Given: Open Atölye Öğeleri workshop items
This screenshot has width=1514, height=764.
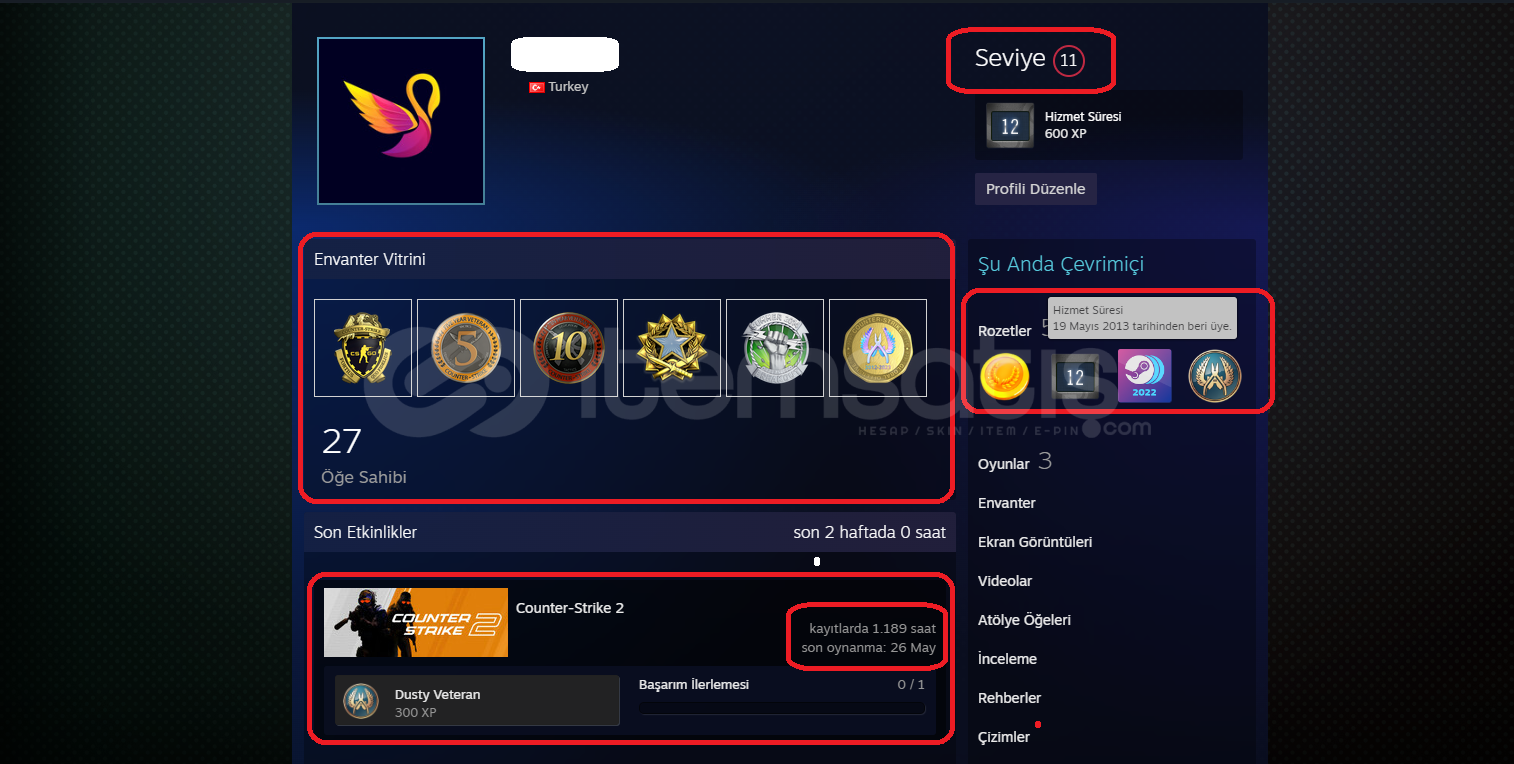Looking at the screenshot, I should pos(1024,620).
